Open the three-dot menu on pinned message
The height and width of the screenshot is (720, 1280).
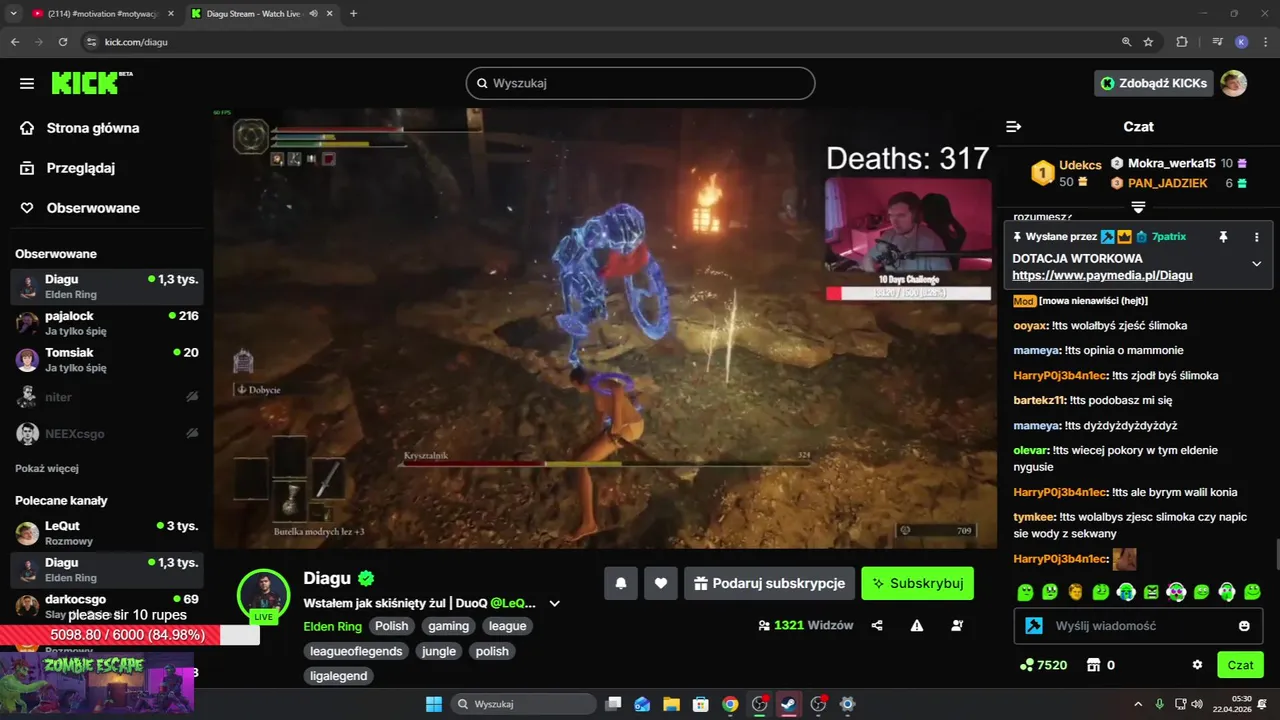click(1256, 237)
